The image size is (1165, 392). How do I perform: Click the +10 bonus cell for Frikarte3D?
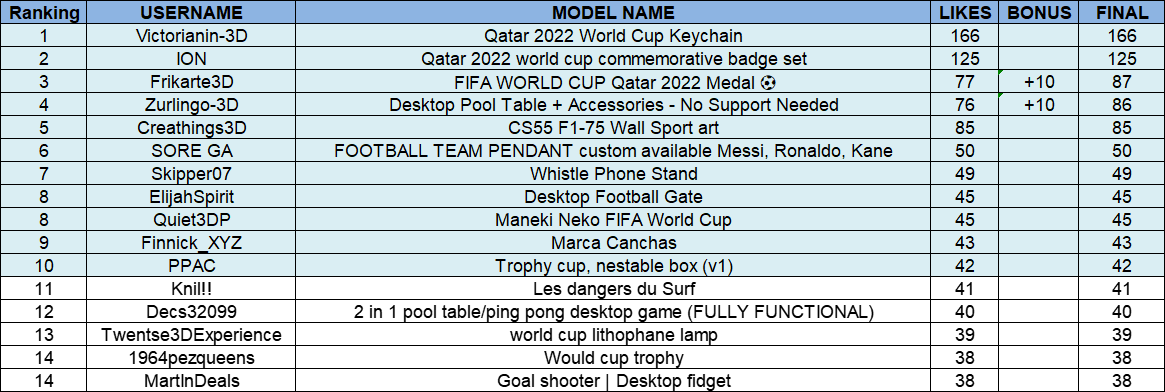click(x=1039, y=82)
